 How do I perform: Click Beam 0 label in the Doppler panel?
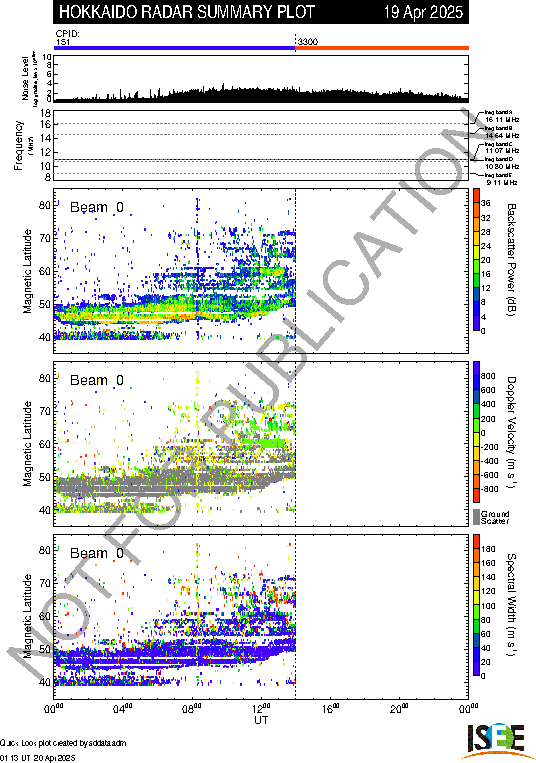(97, 380)
